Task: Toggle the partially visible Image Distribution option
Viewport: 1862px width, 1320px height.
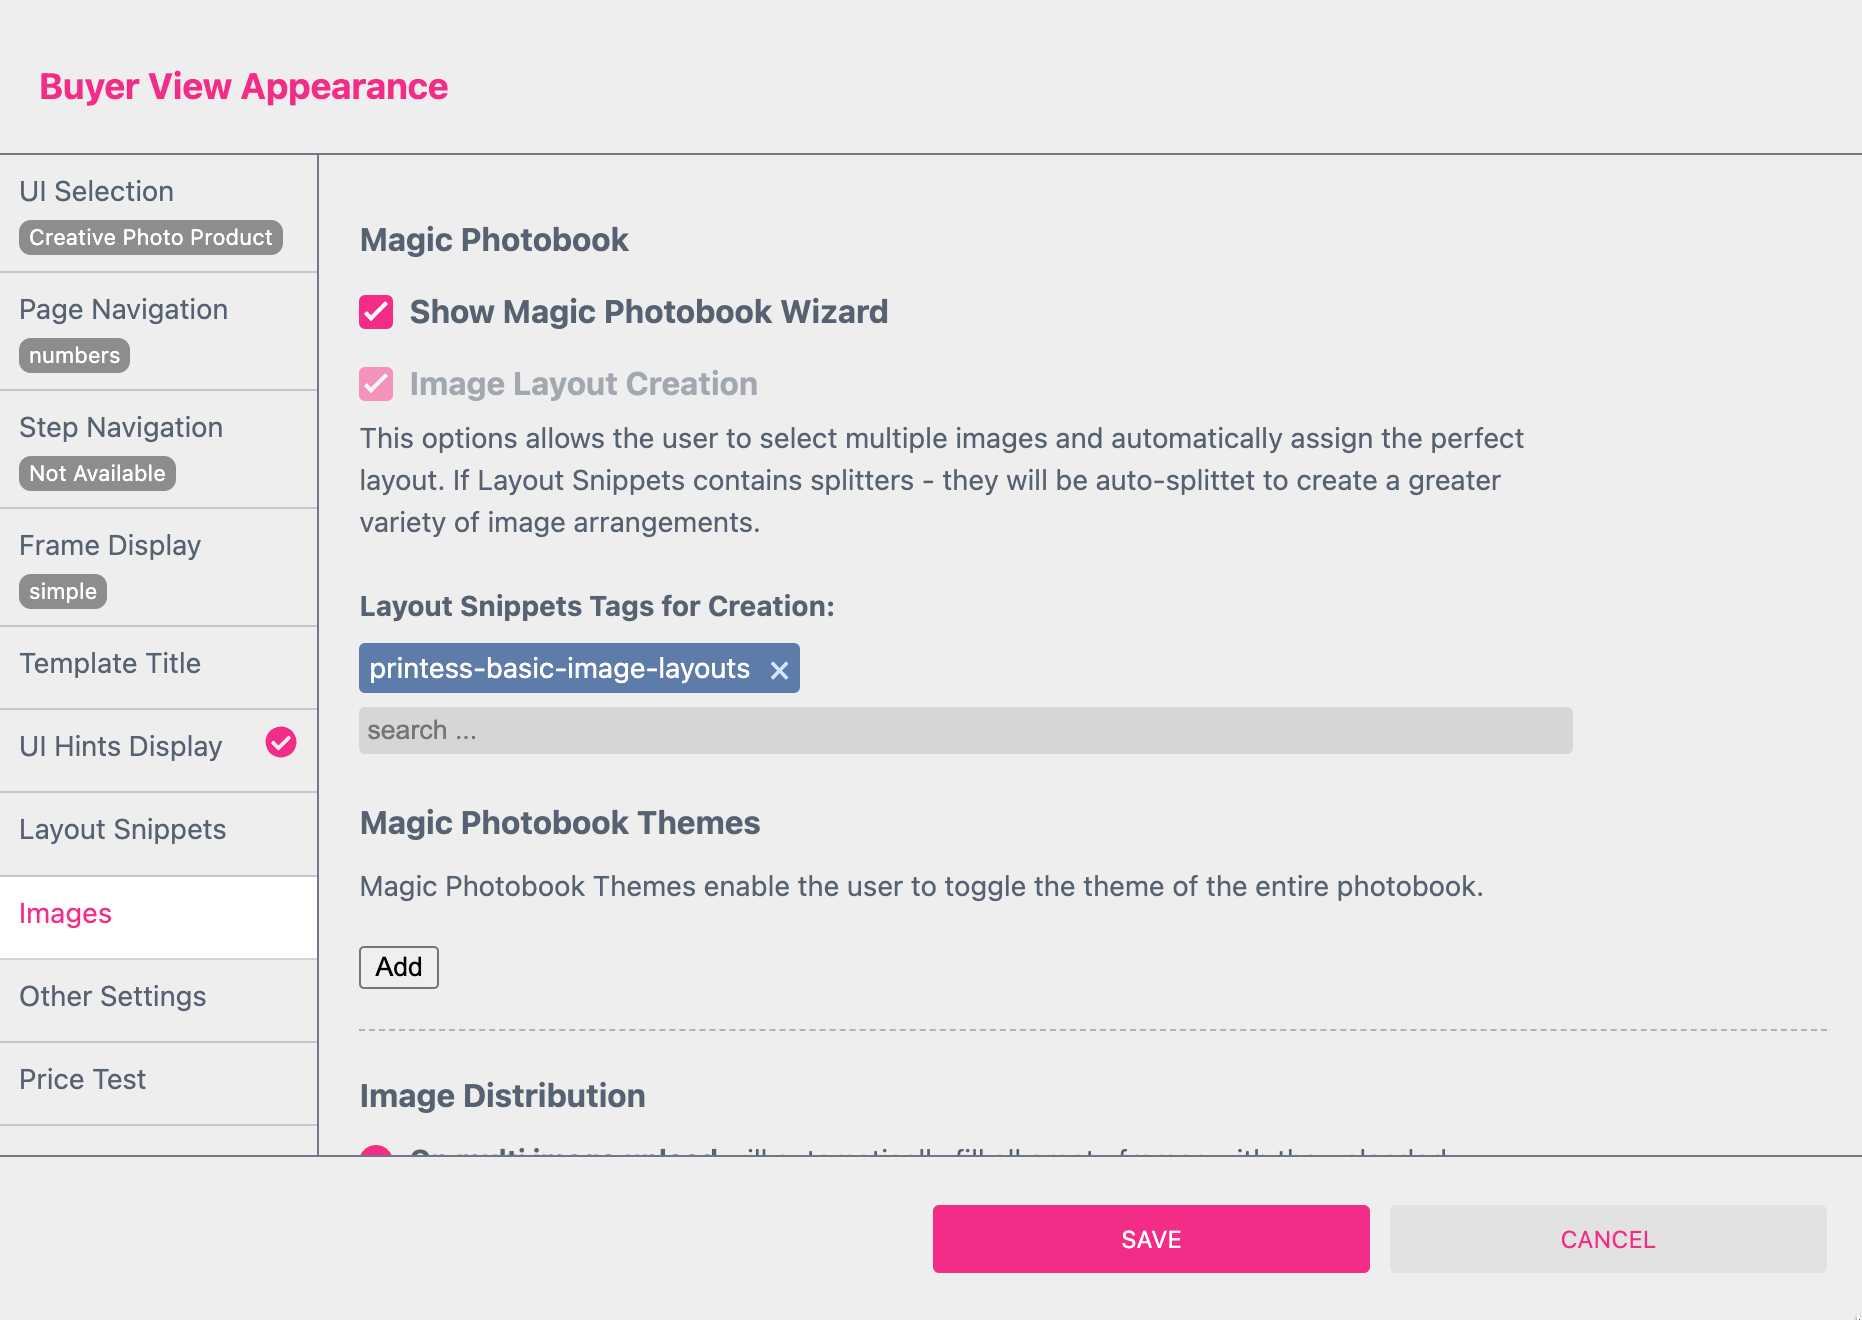Action: coord(376,1150)
